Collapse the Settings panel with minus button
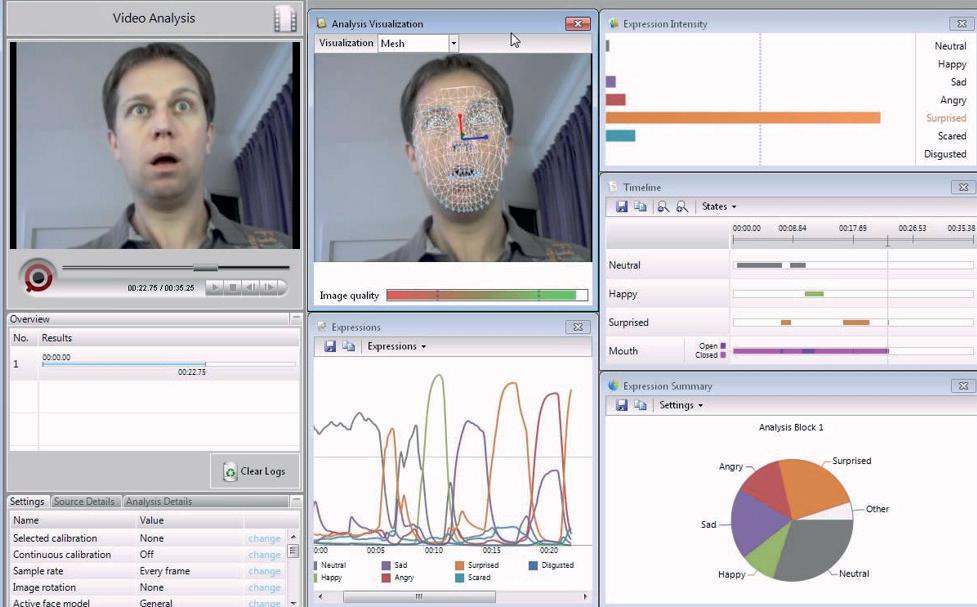This screenshot has width=977, height=607. tap(295, 500)
